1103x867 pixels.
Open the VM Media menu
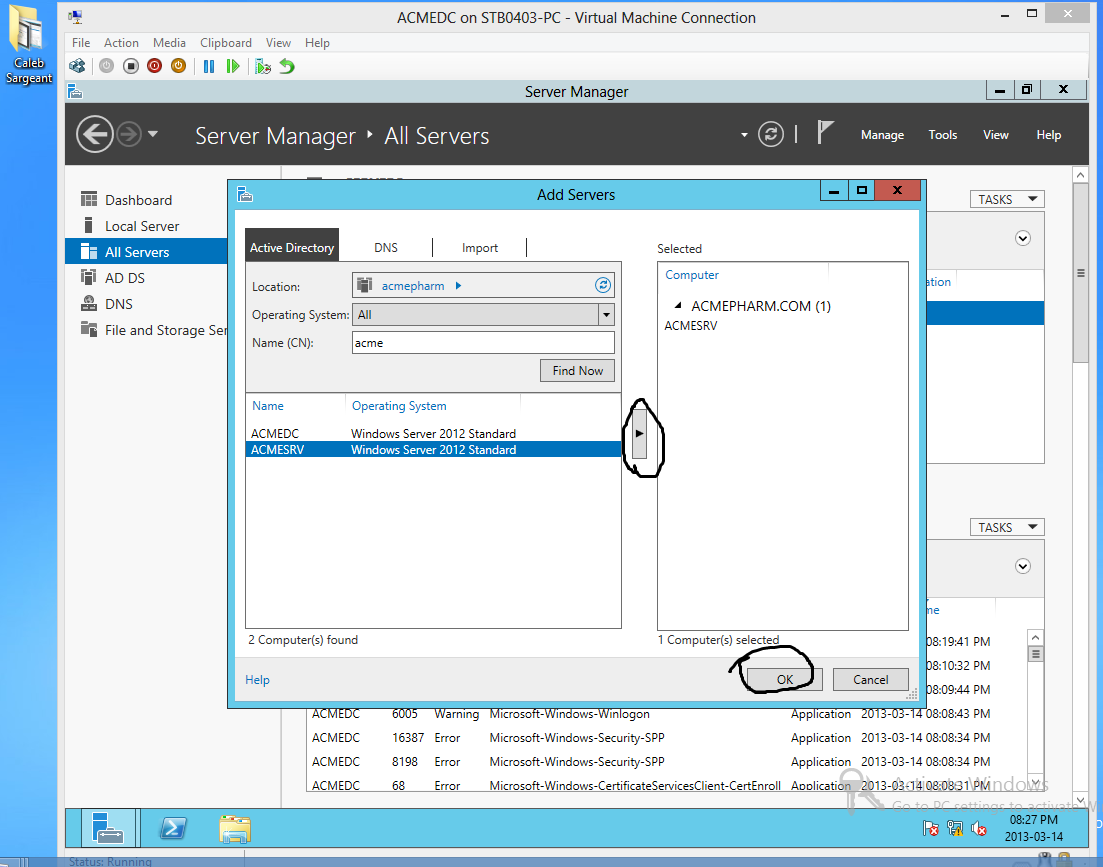click(x=170, y=43)
